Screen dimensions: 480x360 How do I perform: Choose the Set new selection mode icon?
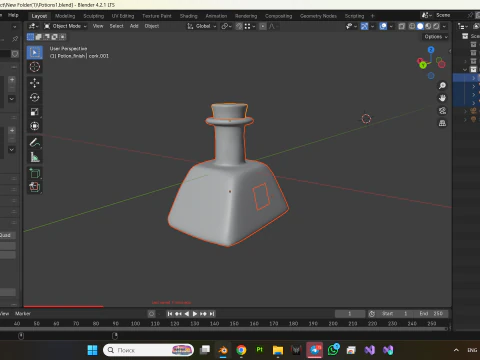30,37
